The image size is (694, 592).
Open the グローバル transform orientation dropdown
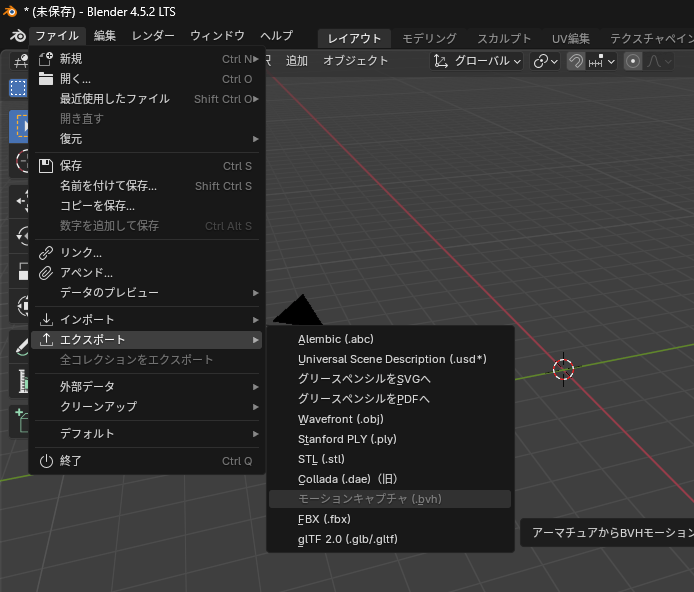(x=477, y=61)
